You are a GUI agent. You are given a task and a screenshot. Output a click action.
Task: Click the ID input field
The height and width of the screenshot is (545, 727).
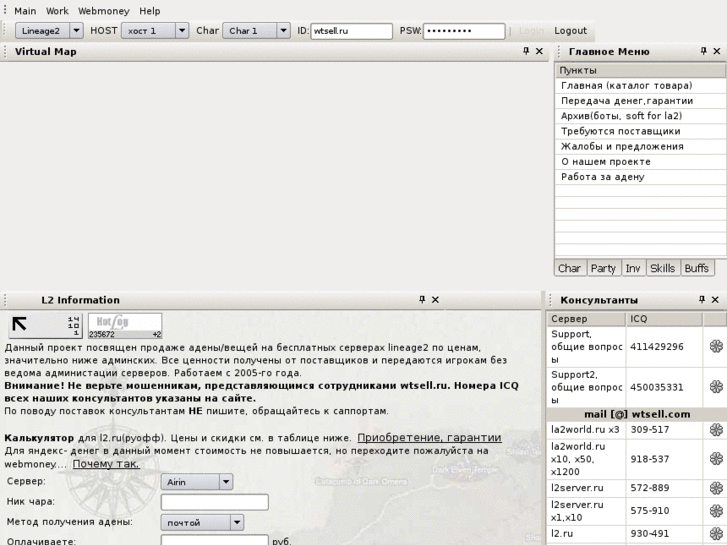351,31
